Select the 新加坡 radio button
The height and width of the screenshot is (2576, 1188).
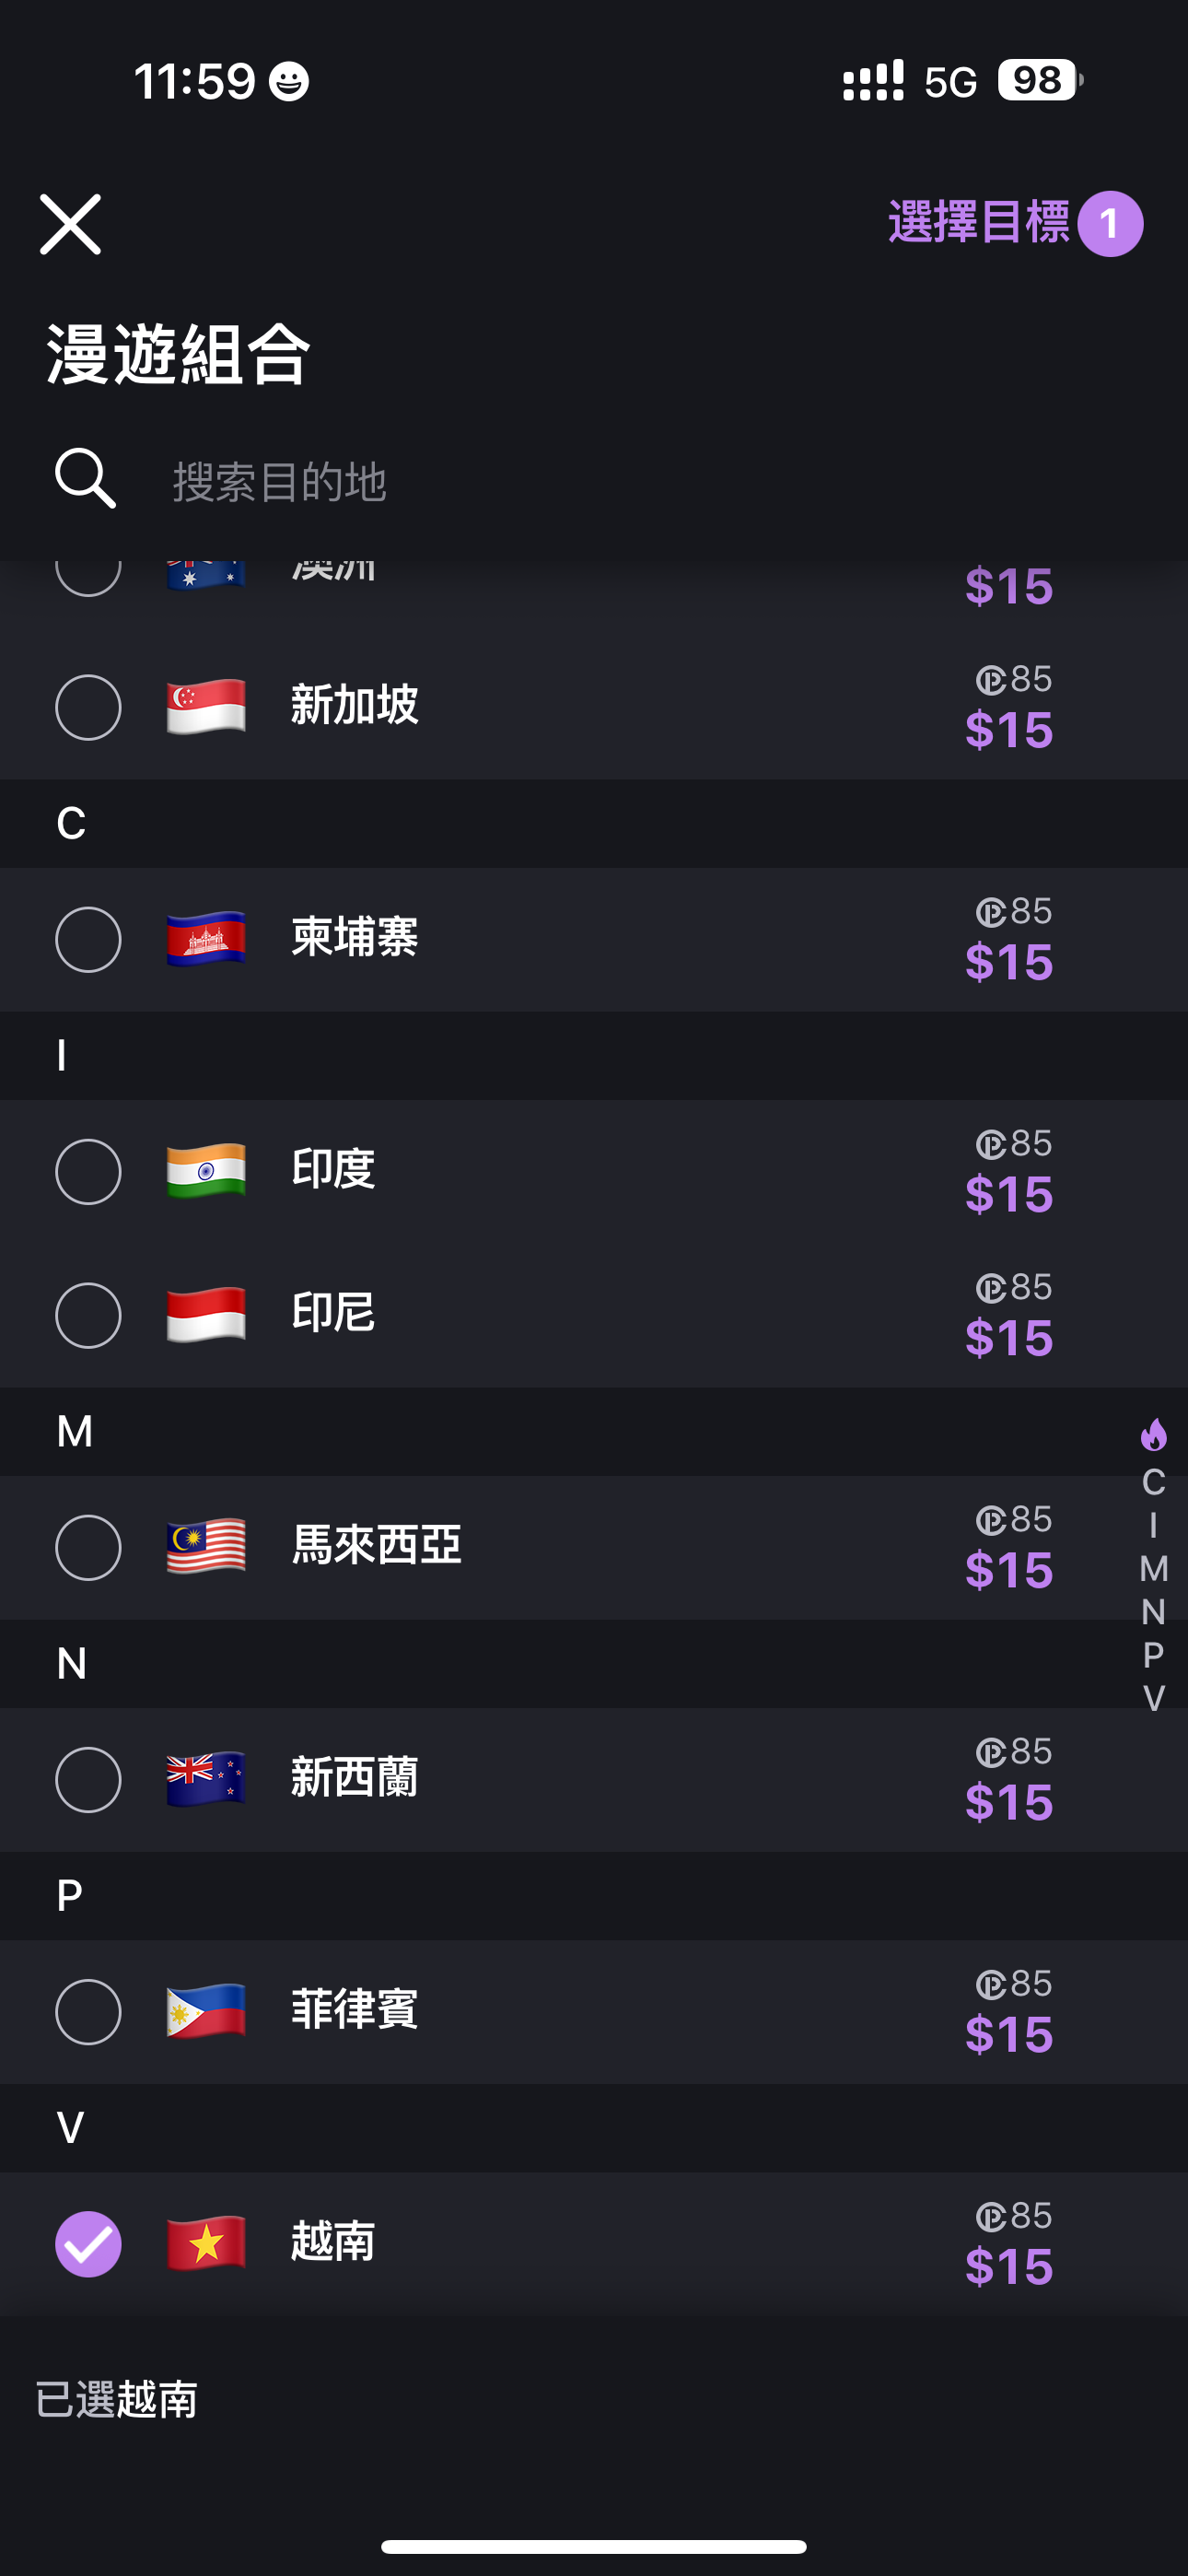pos(88,708)
